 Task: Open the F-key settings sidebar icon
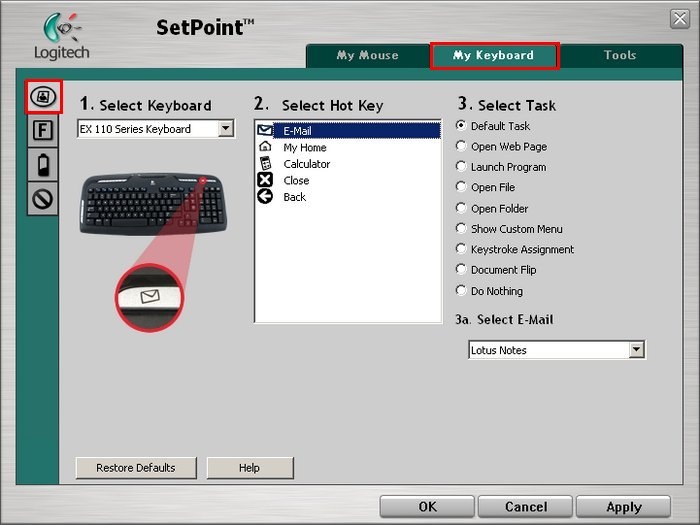click(43, 131)
